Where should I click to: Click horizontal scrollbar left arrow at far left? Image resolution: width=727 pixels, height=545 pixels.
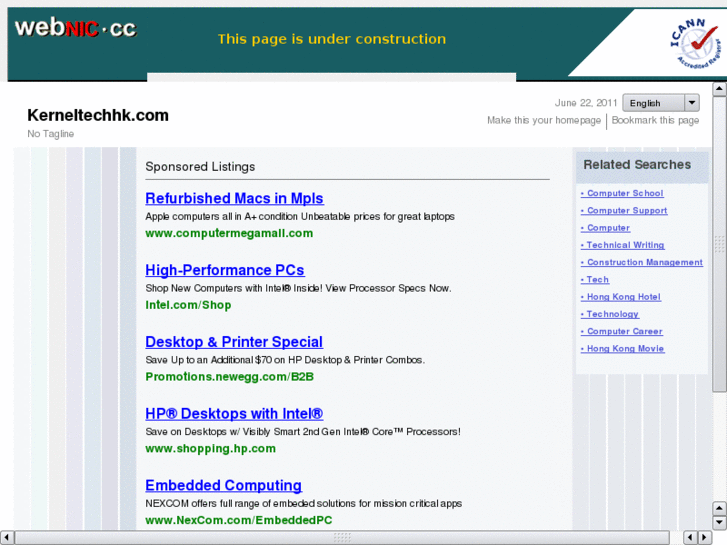pyautogui.click(x=6, y=538)
